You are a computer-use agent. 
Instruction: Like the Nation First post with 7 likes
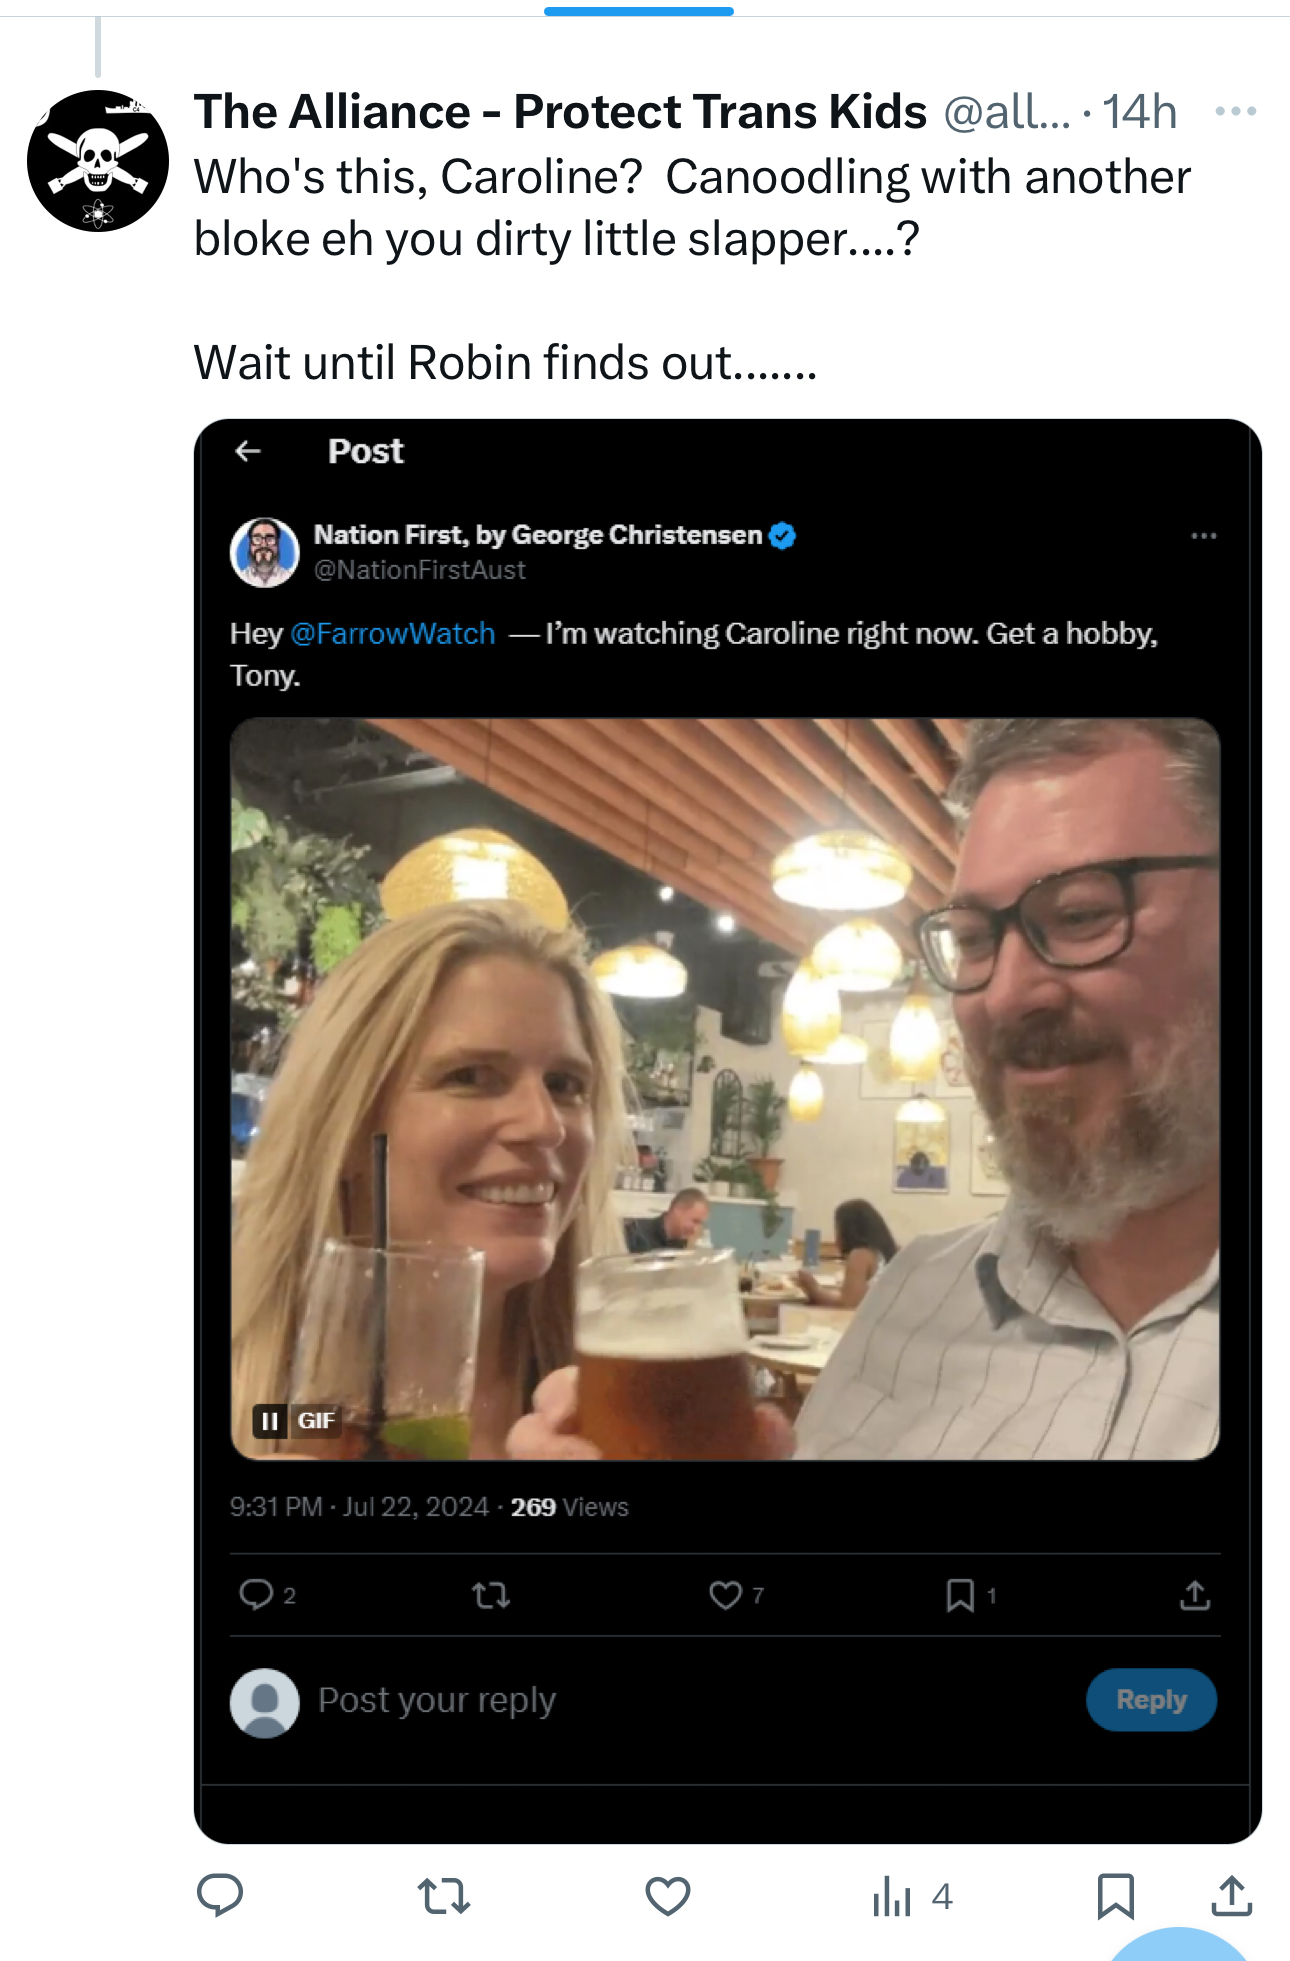click(726, 1595)
